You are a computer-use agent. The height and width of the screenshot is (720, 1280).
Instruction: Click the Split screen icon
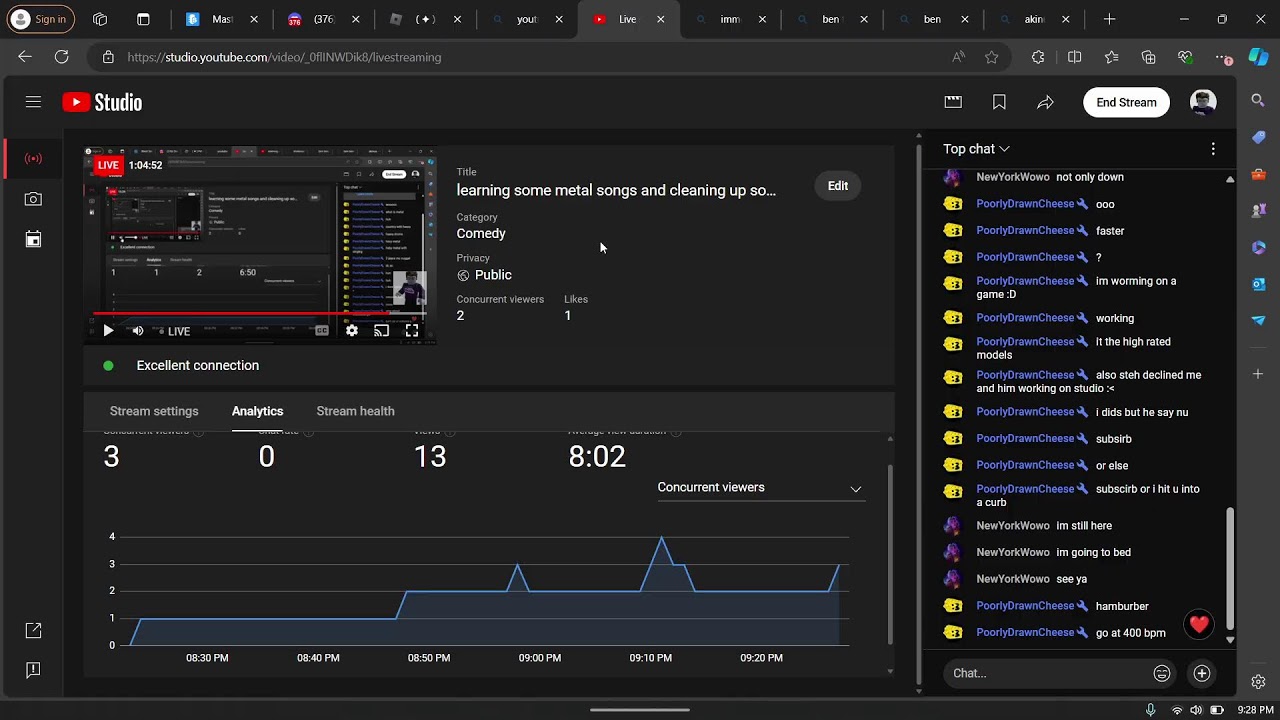(x=1075, y=57)
